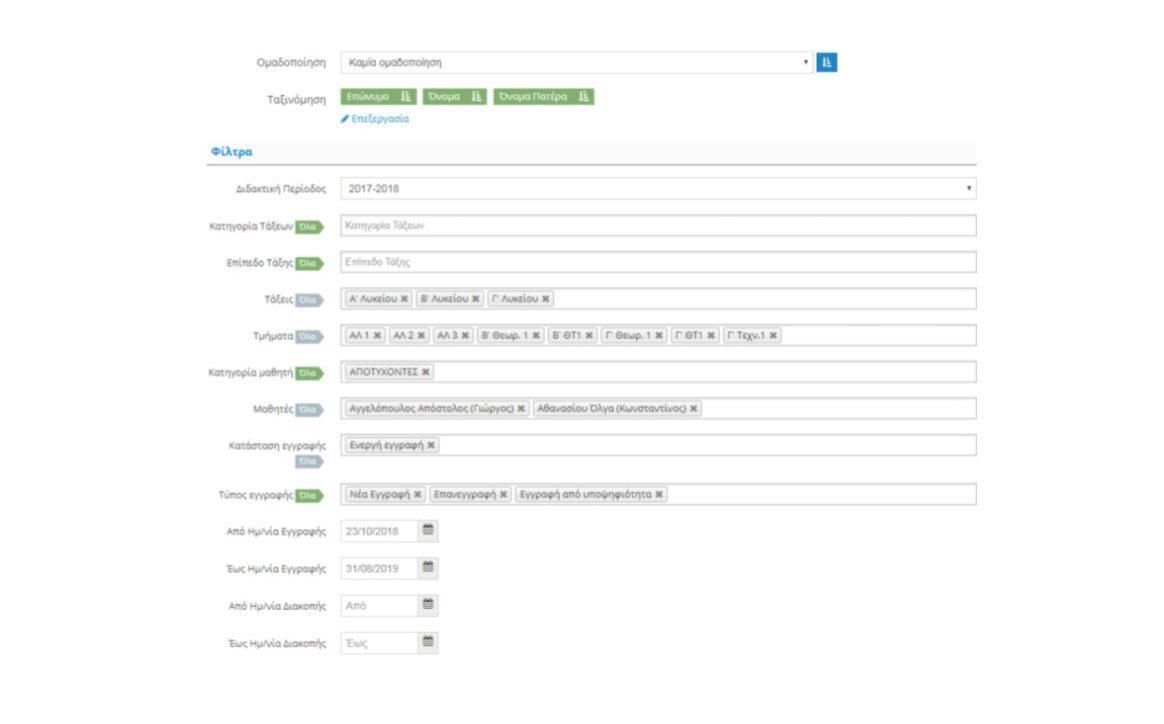The width and height of the screenshot is (1164, 724).
Task: Open calendar for Έως Ημ/νία Διακοπής
Action: tap(428, 642)
